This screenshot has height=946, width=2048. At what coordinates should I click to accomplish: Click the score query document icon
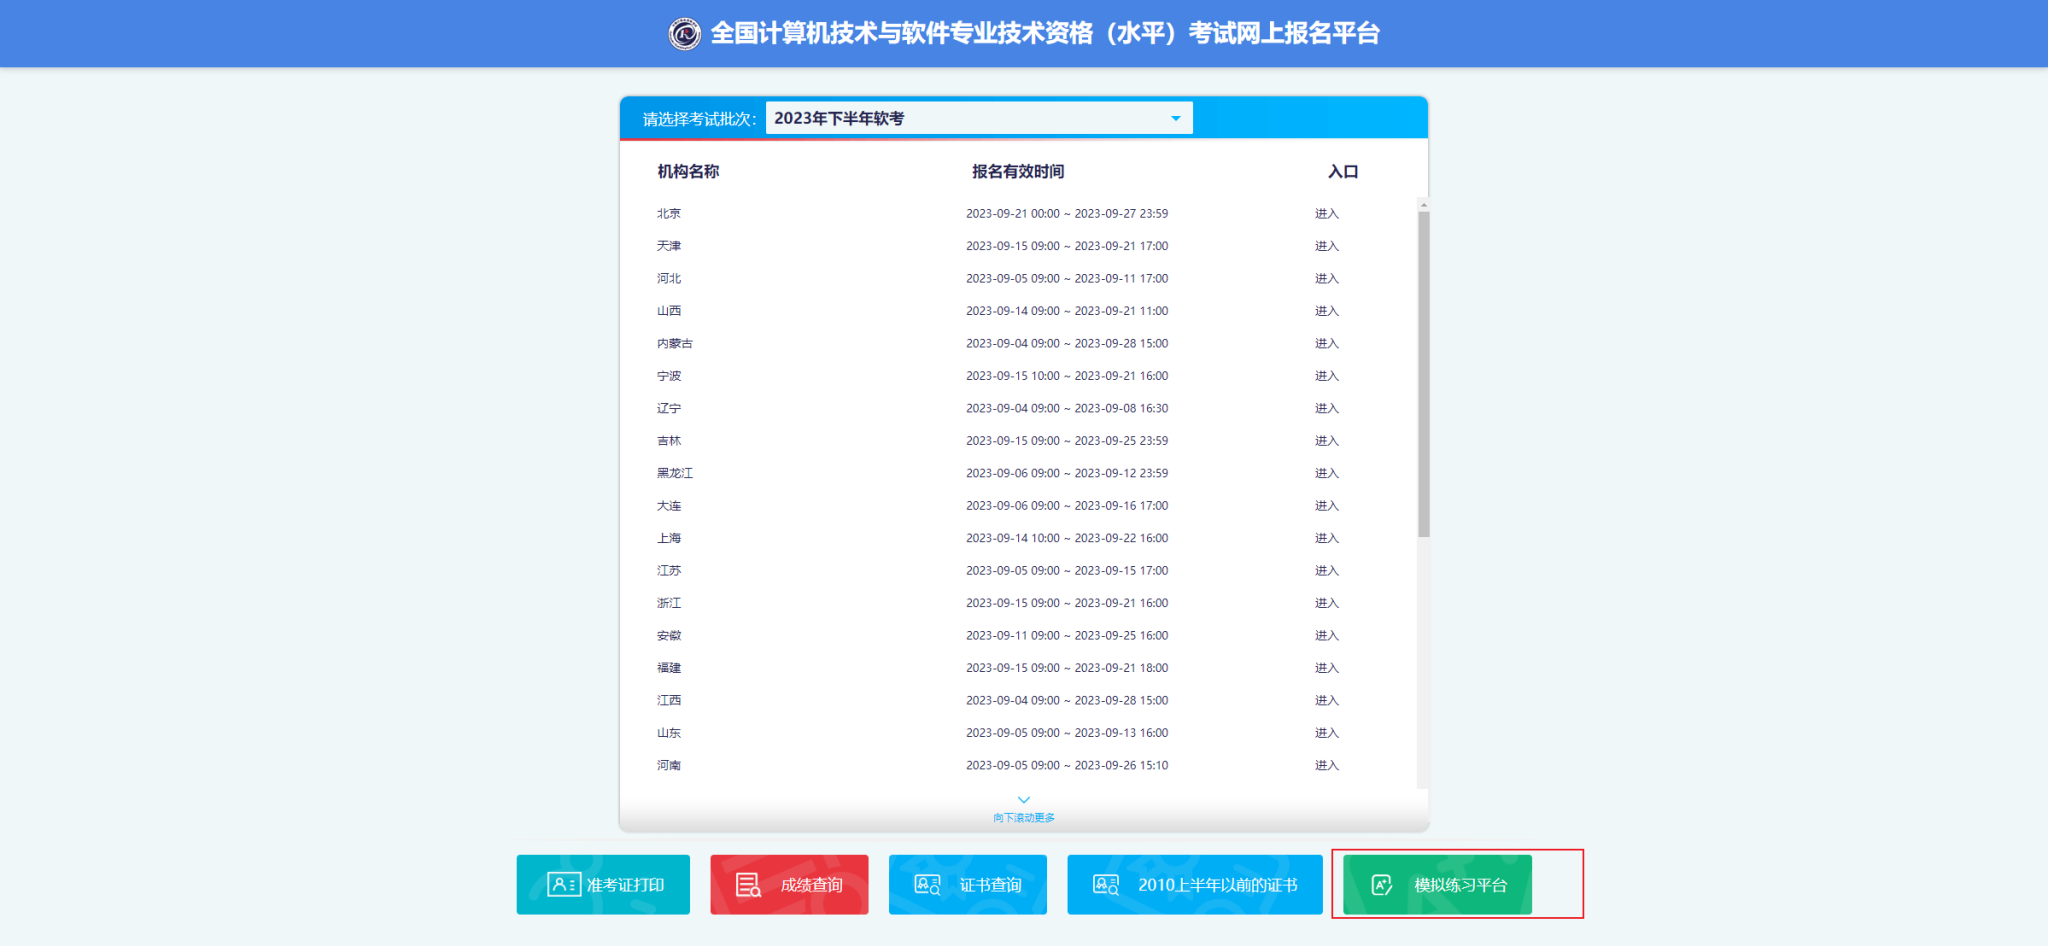point(748,885)
